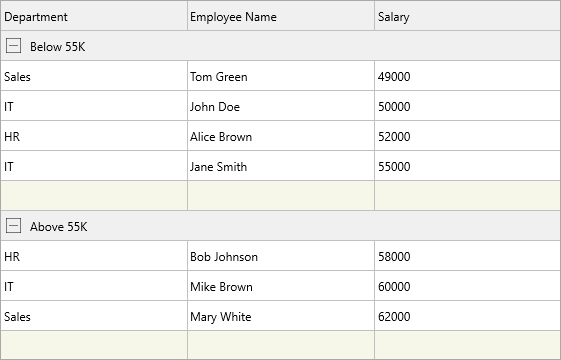The width and height of the screenshot is (561, 360).
Task: Click the Above 55K group label
Action: 59,227
